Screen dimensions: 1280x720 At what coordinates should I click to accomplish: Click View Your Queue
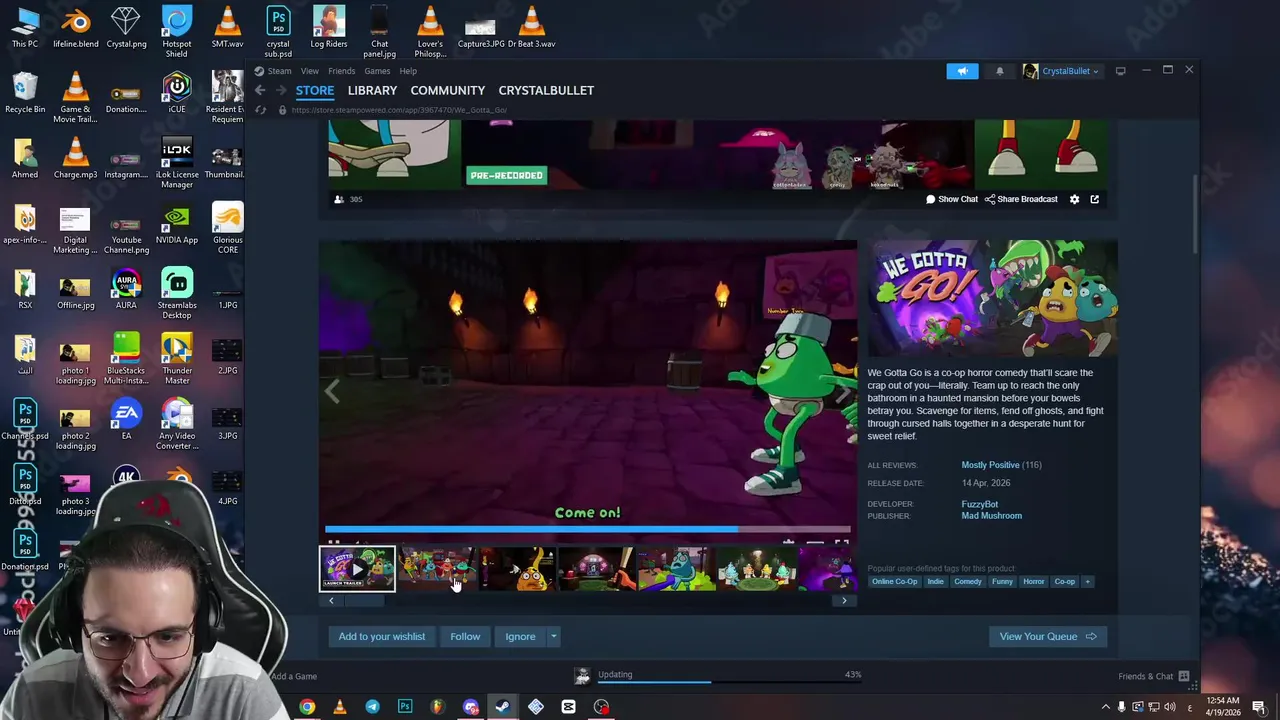(1047, 636)
